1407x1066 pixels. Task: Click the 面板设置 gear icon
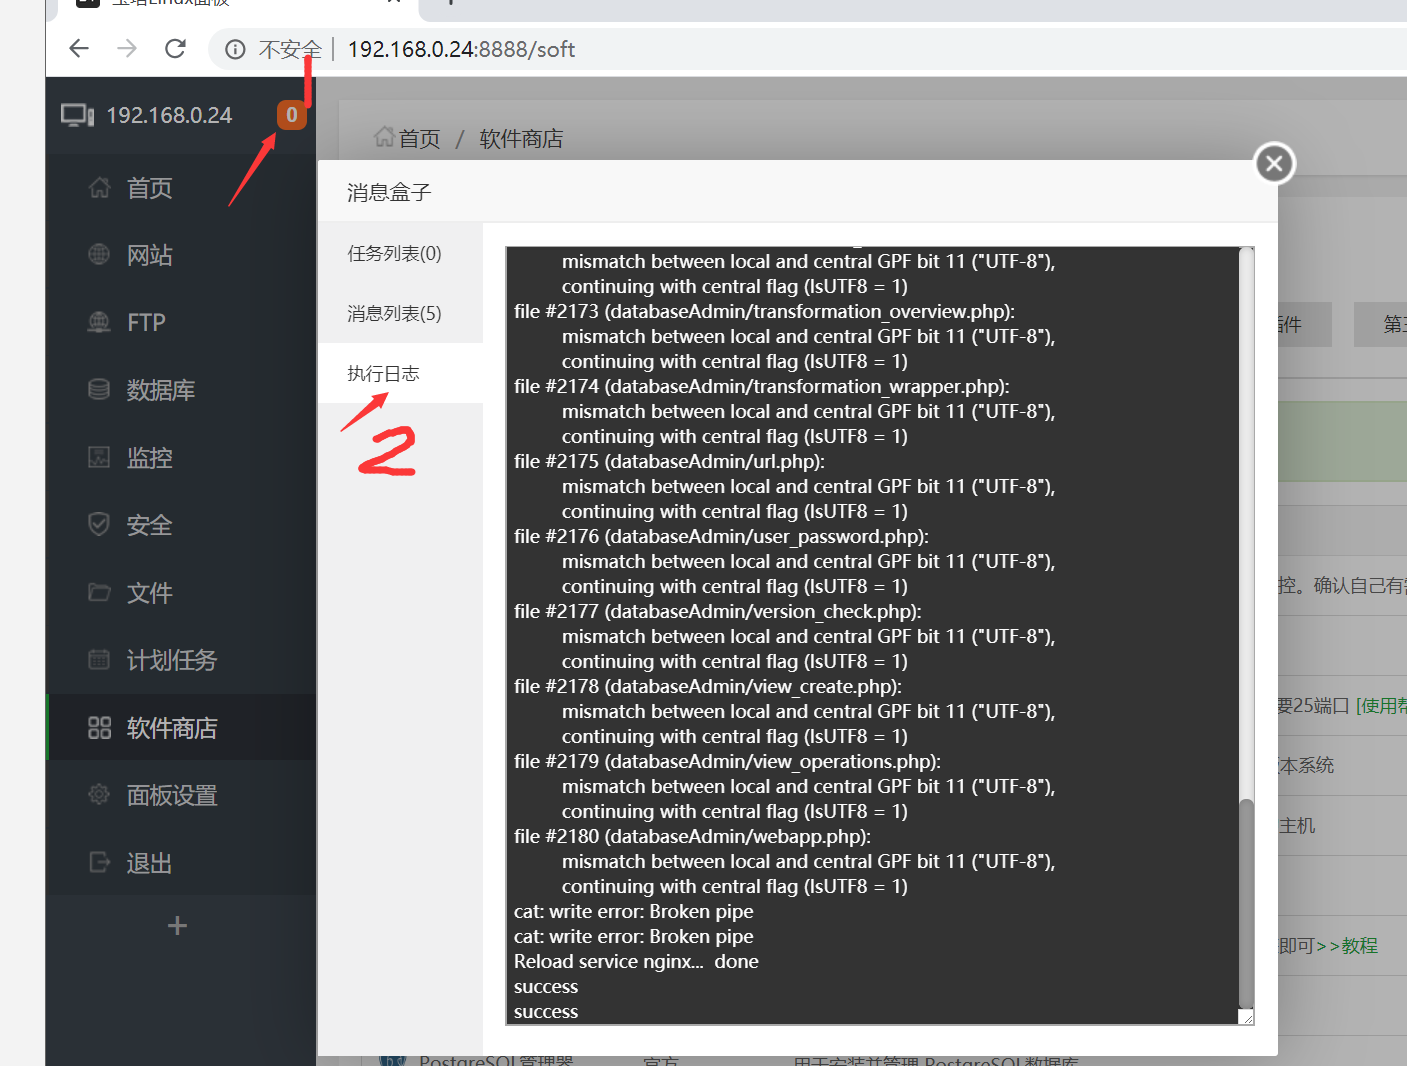[99, 795]
